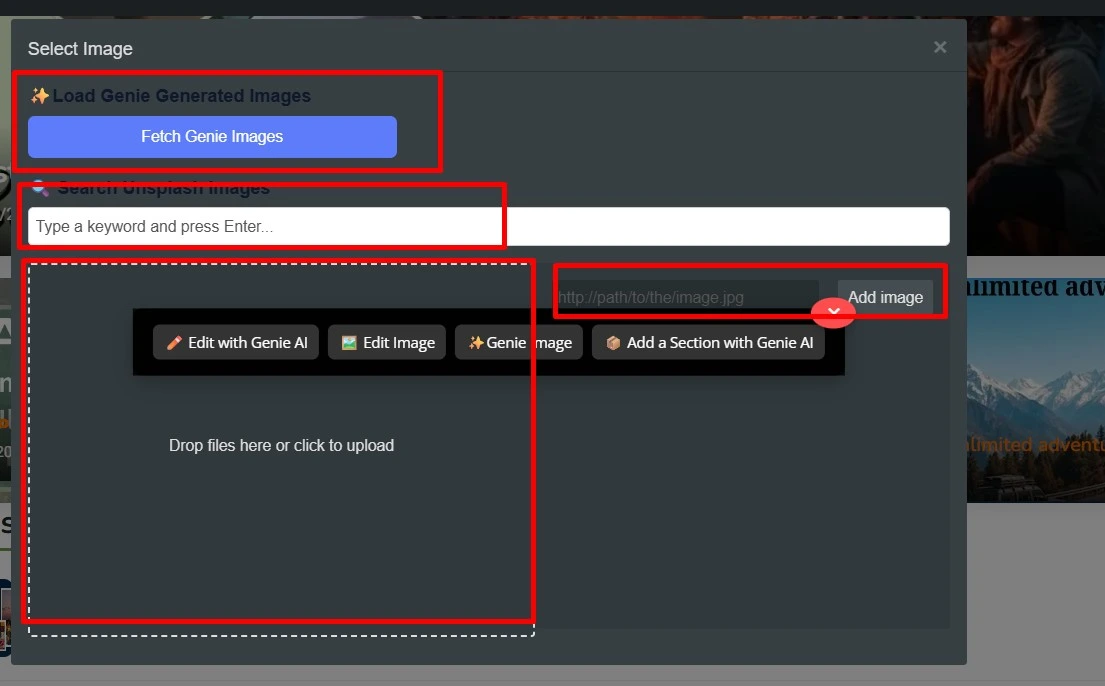Click the orange unlimited adventure caption on the mountain image
The image size is (1105, 686).
[1035, 444]
